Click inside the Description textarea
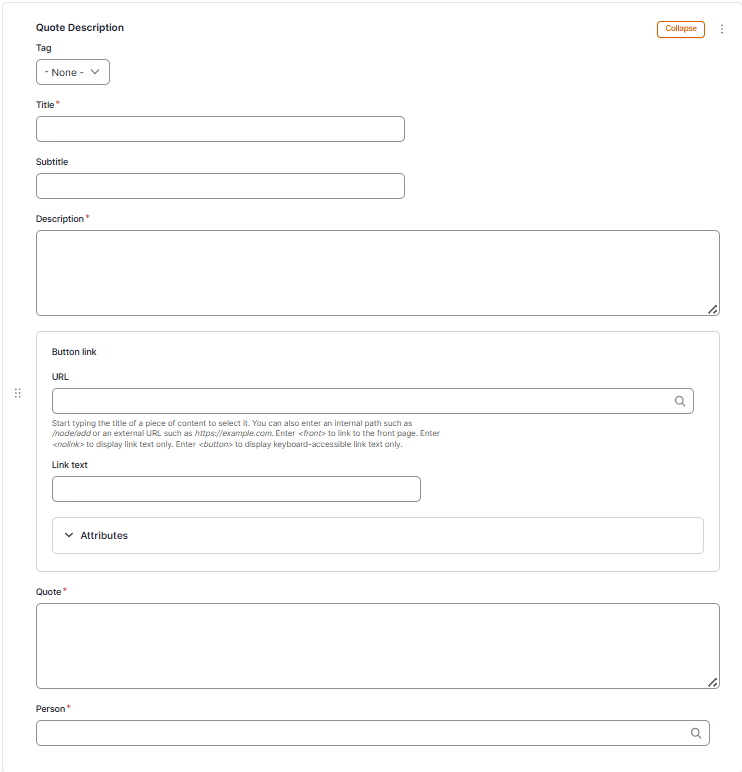Viewport: 742px width, 772px height. tap(377, 273)
